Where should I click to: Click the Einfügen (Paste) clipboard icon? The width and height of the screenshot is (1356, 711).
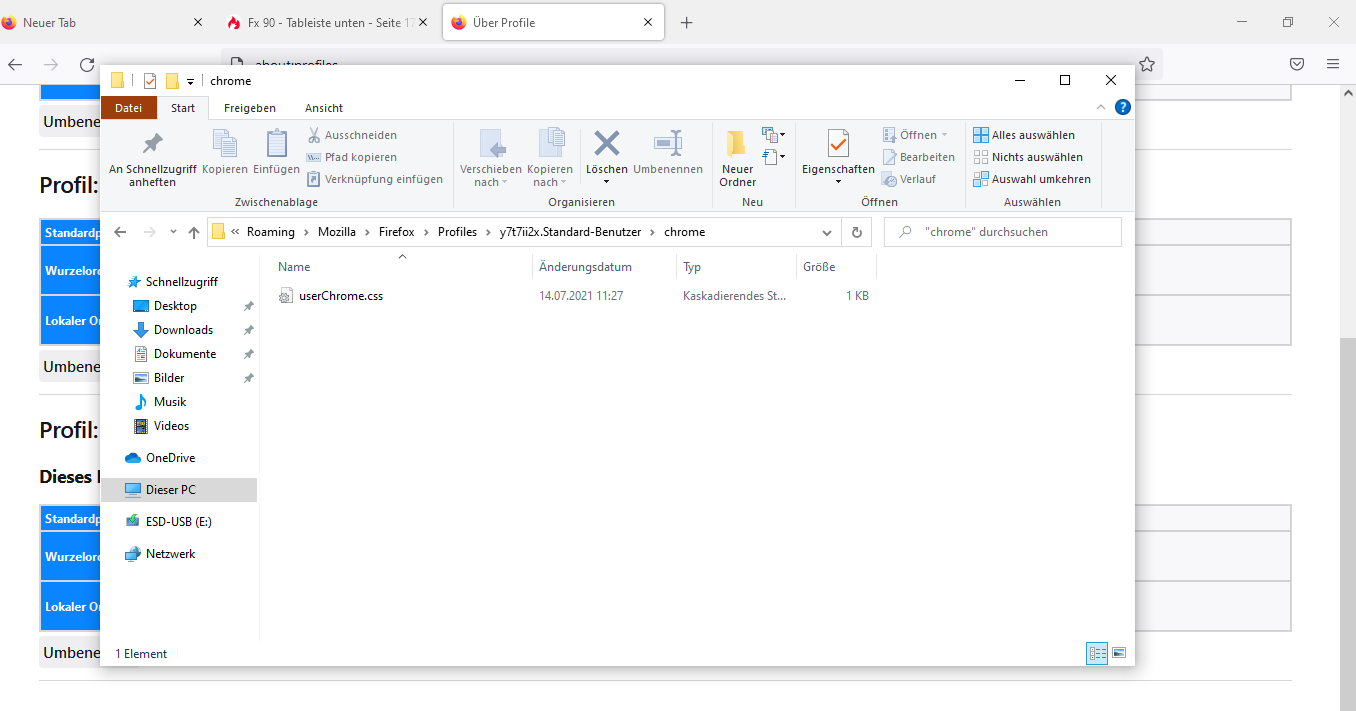click(276, 146)
